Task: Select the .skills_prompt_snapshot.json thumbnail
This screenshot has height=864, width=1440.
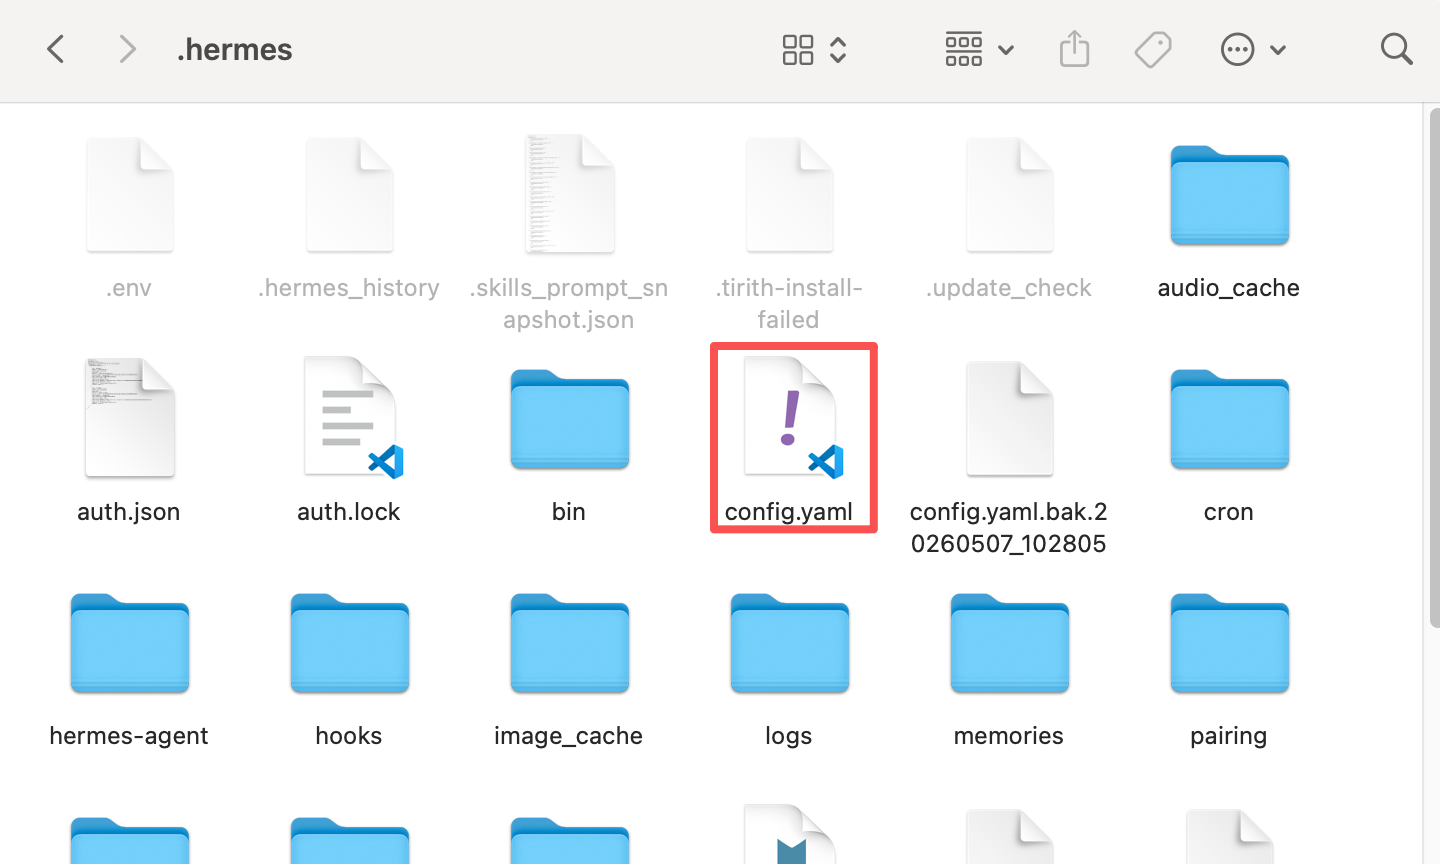Action: 570,194
